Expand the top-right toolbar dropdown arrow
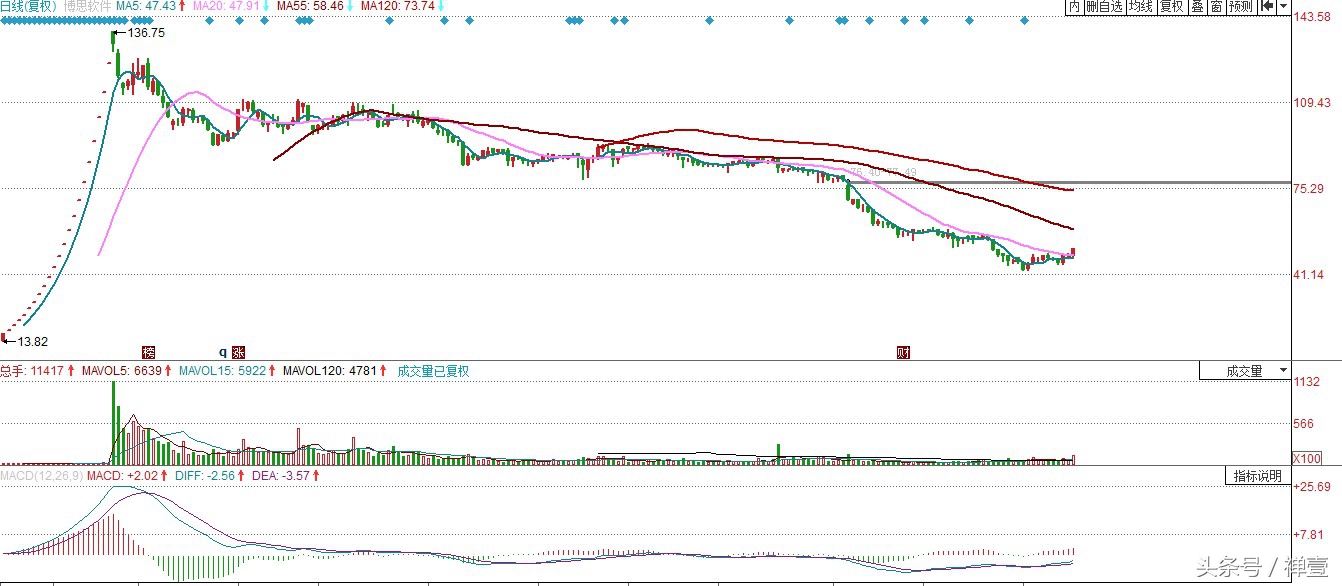Screen dimensions: 1342x586 click(1283, 7)
